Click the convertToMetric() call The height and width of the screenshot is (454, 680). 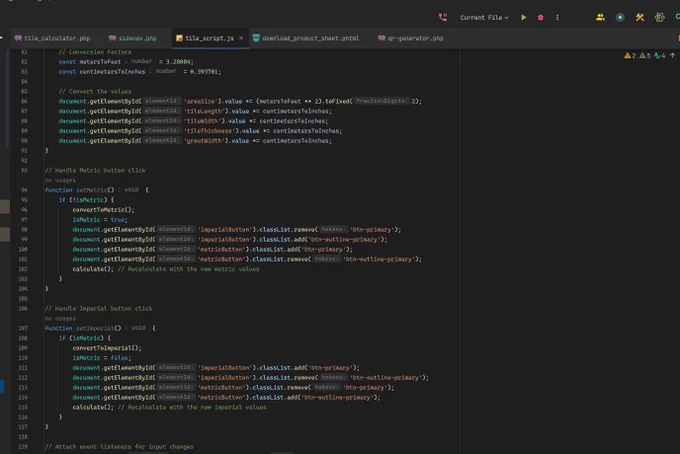(x=103, y=210)
